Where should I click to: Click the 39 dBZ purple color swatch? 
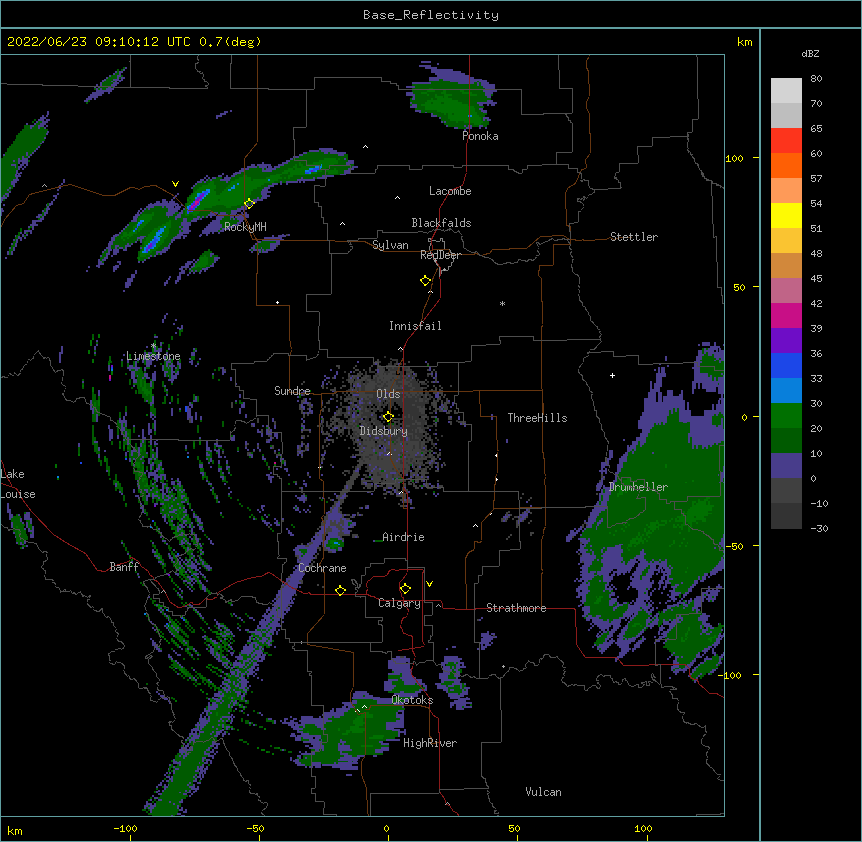pyautogui.click(x=786, y=340)
